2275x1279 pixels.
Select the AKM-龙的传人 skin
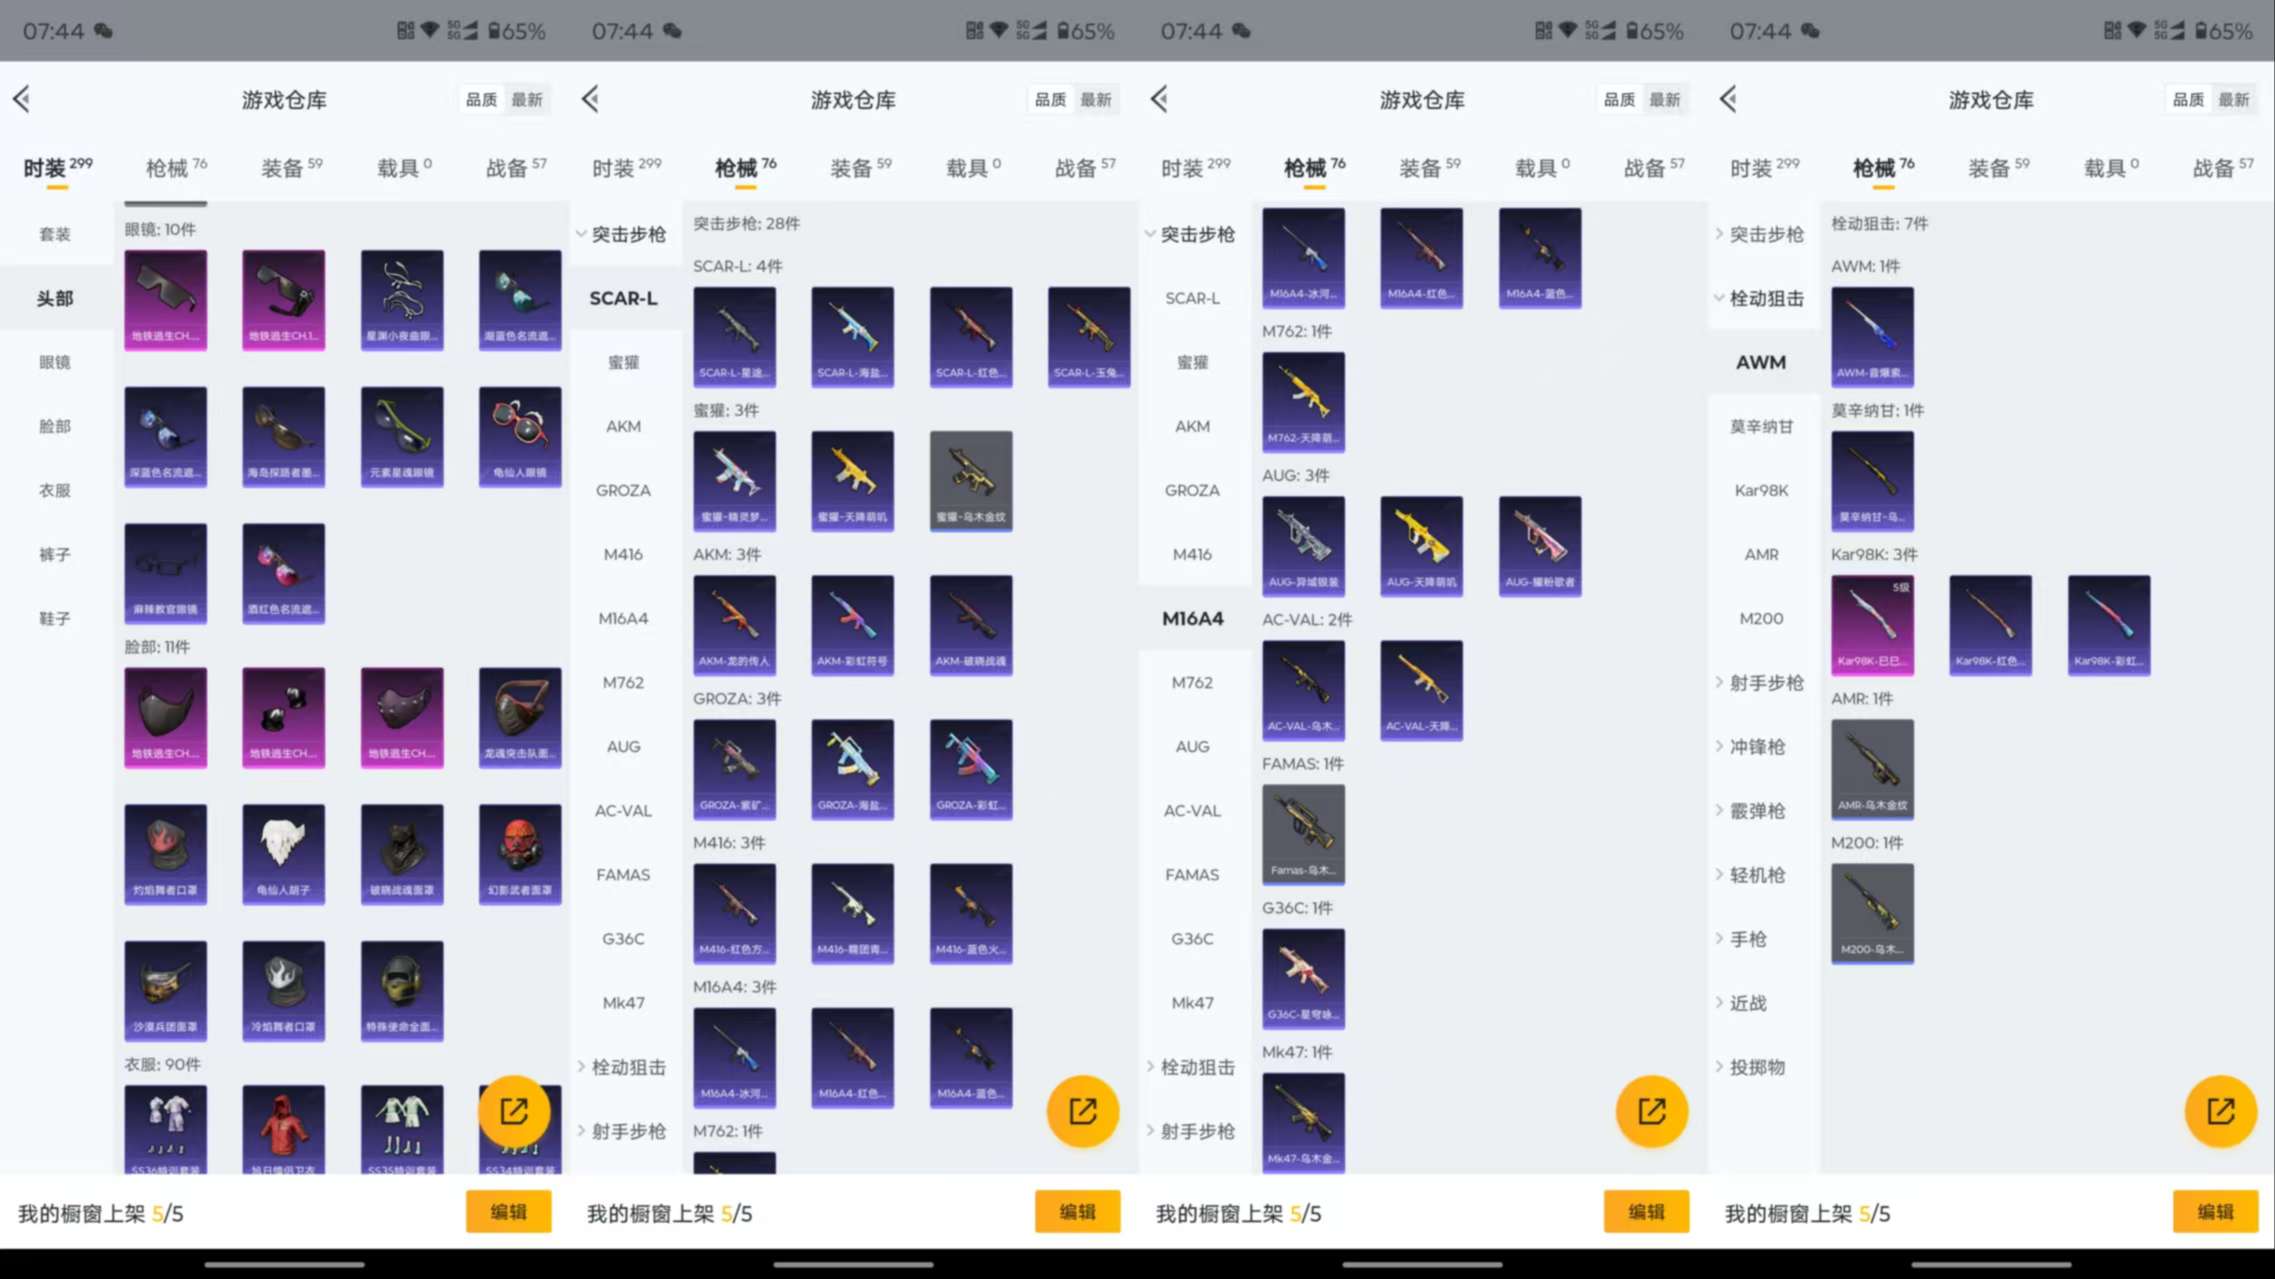pos(735,625)
